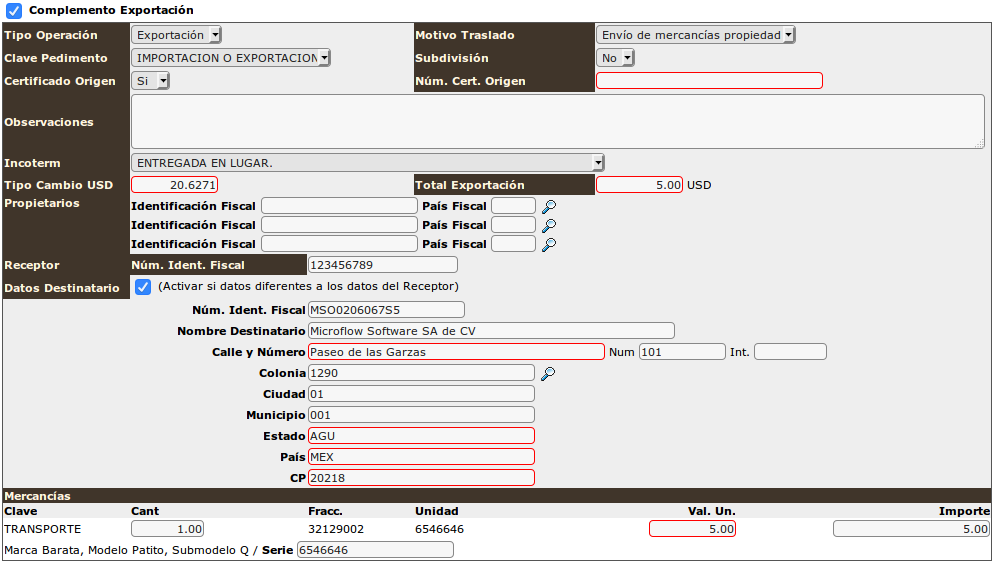Image resolution: width=994 pixels, height=563 pixels.
Task: Focus the Int. field
Action: (x=791, y=351)
